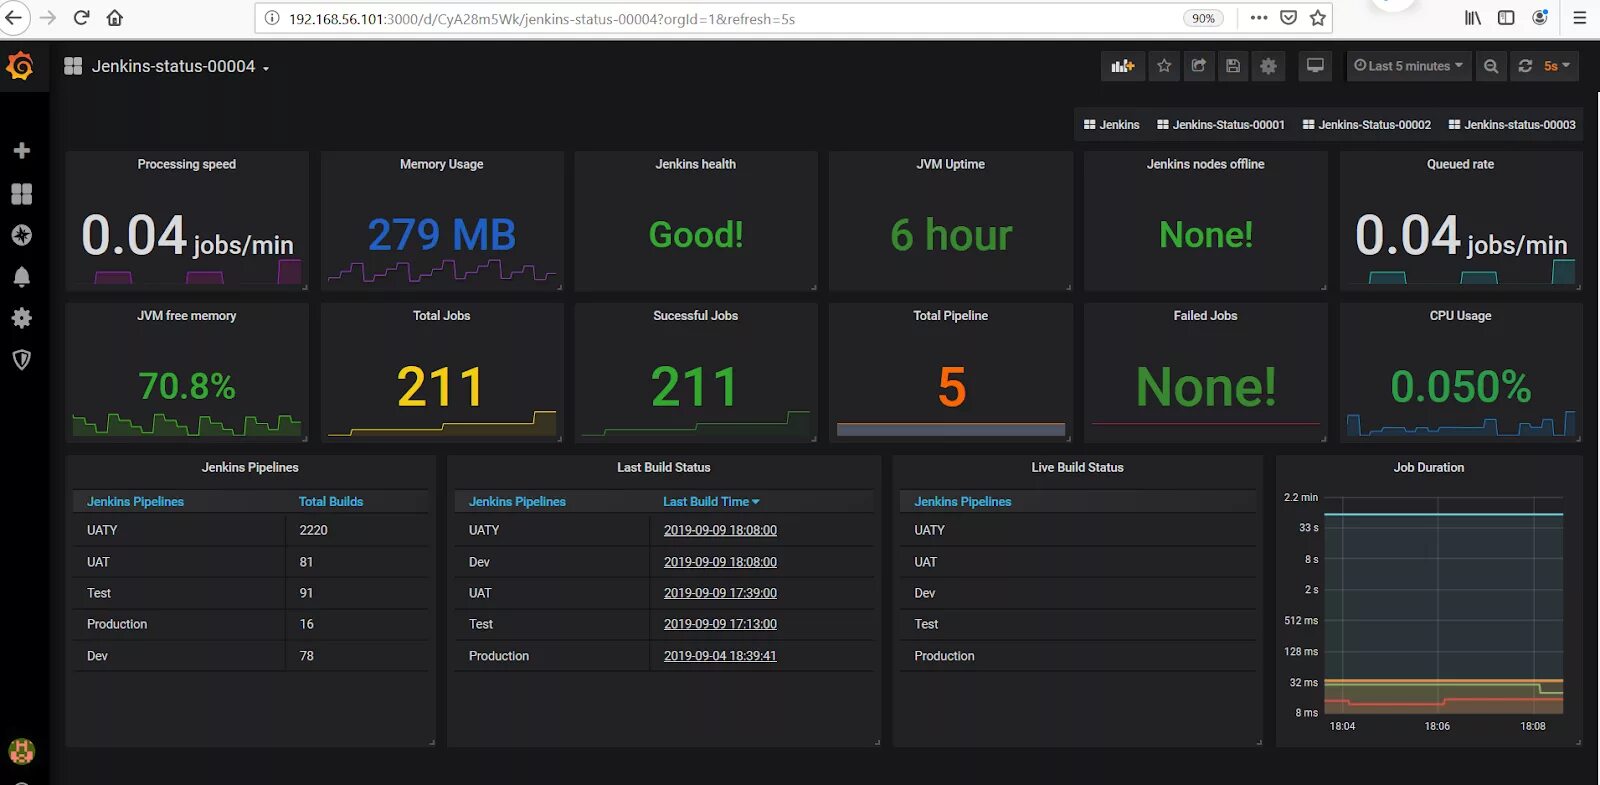Open Job Duration panel title menu
The width and height of the screenshot is (1600, 785).
pos(1429,467)
